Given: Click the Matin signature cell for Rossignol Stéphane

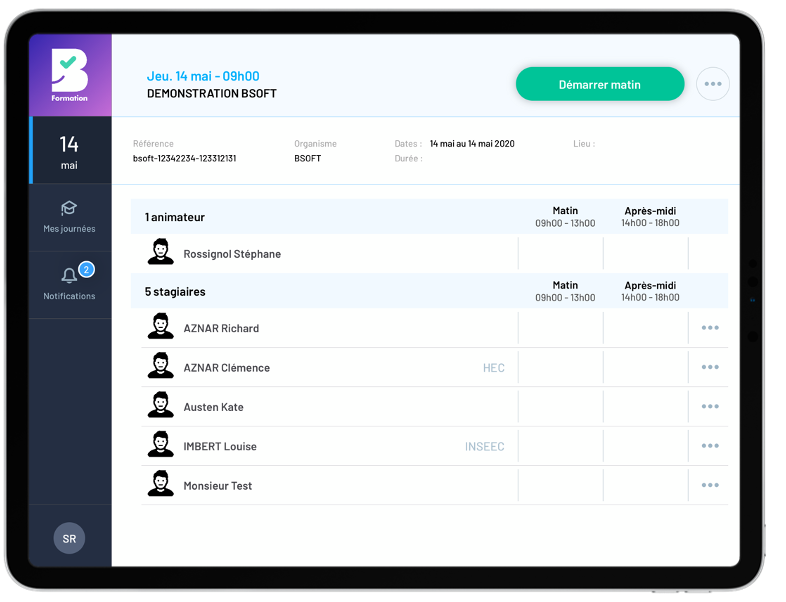Looking at the screenshot, I should tap(561, 254).
